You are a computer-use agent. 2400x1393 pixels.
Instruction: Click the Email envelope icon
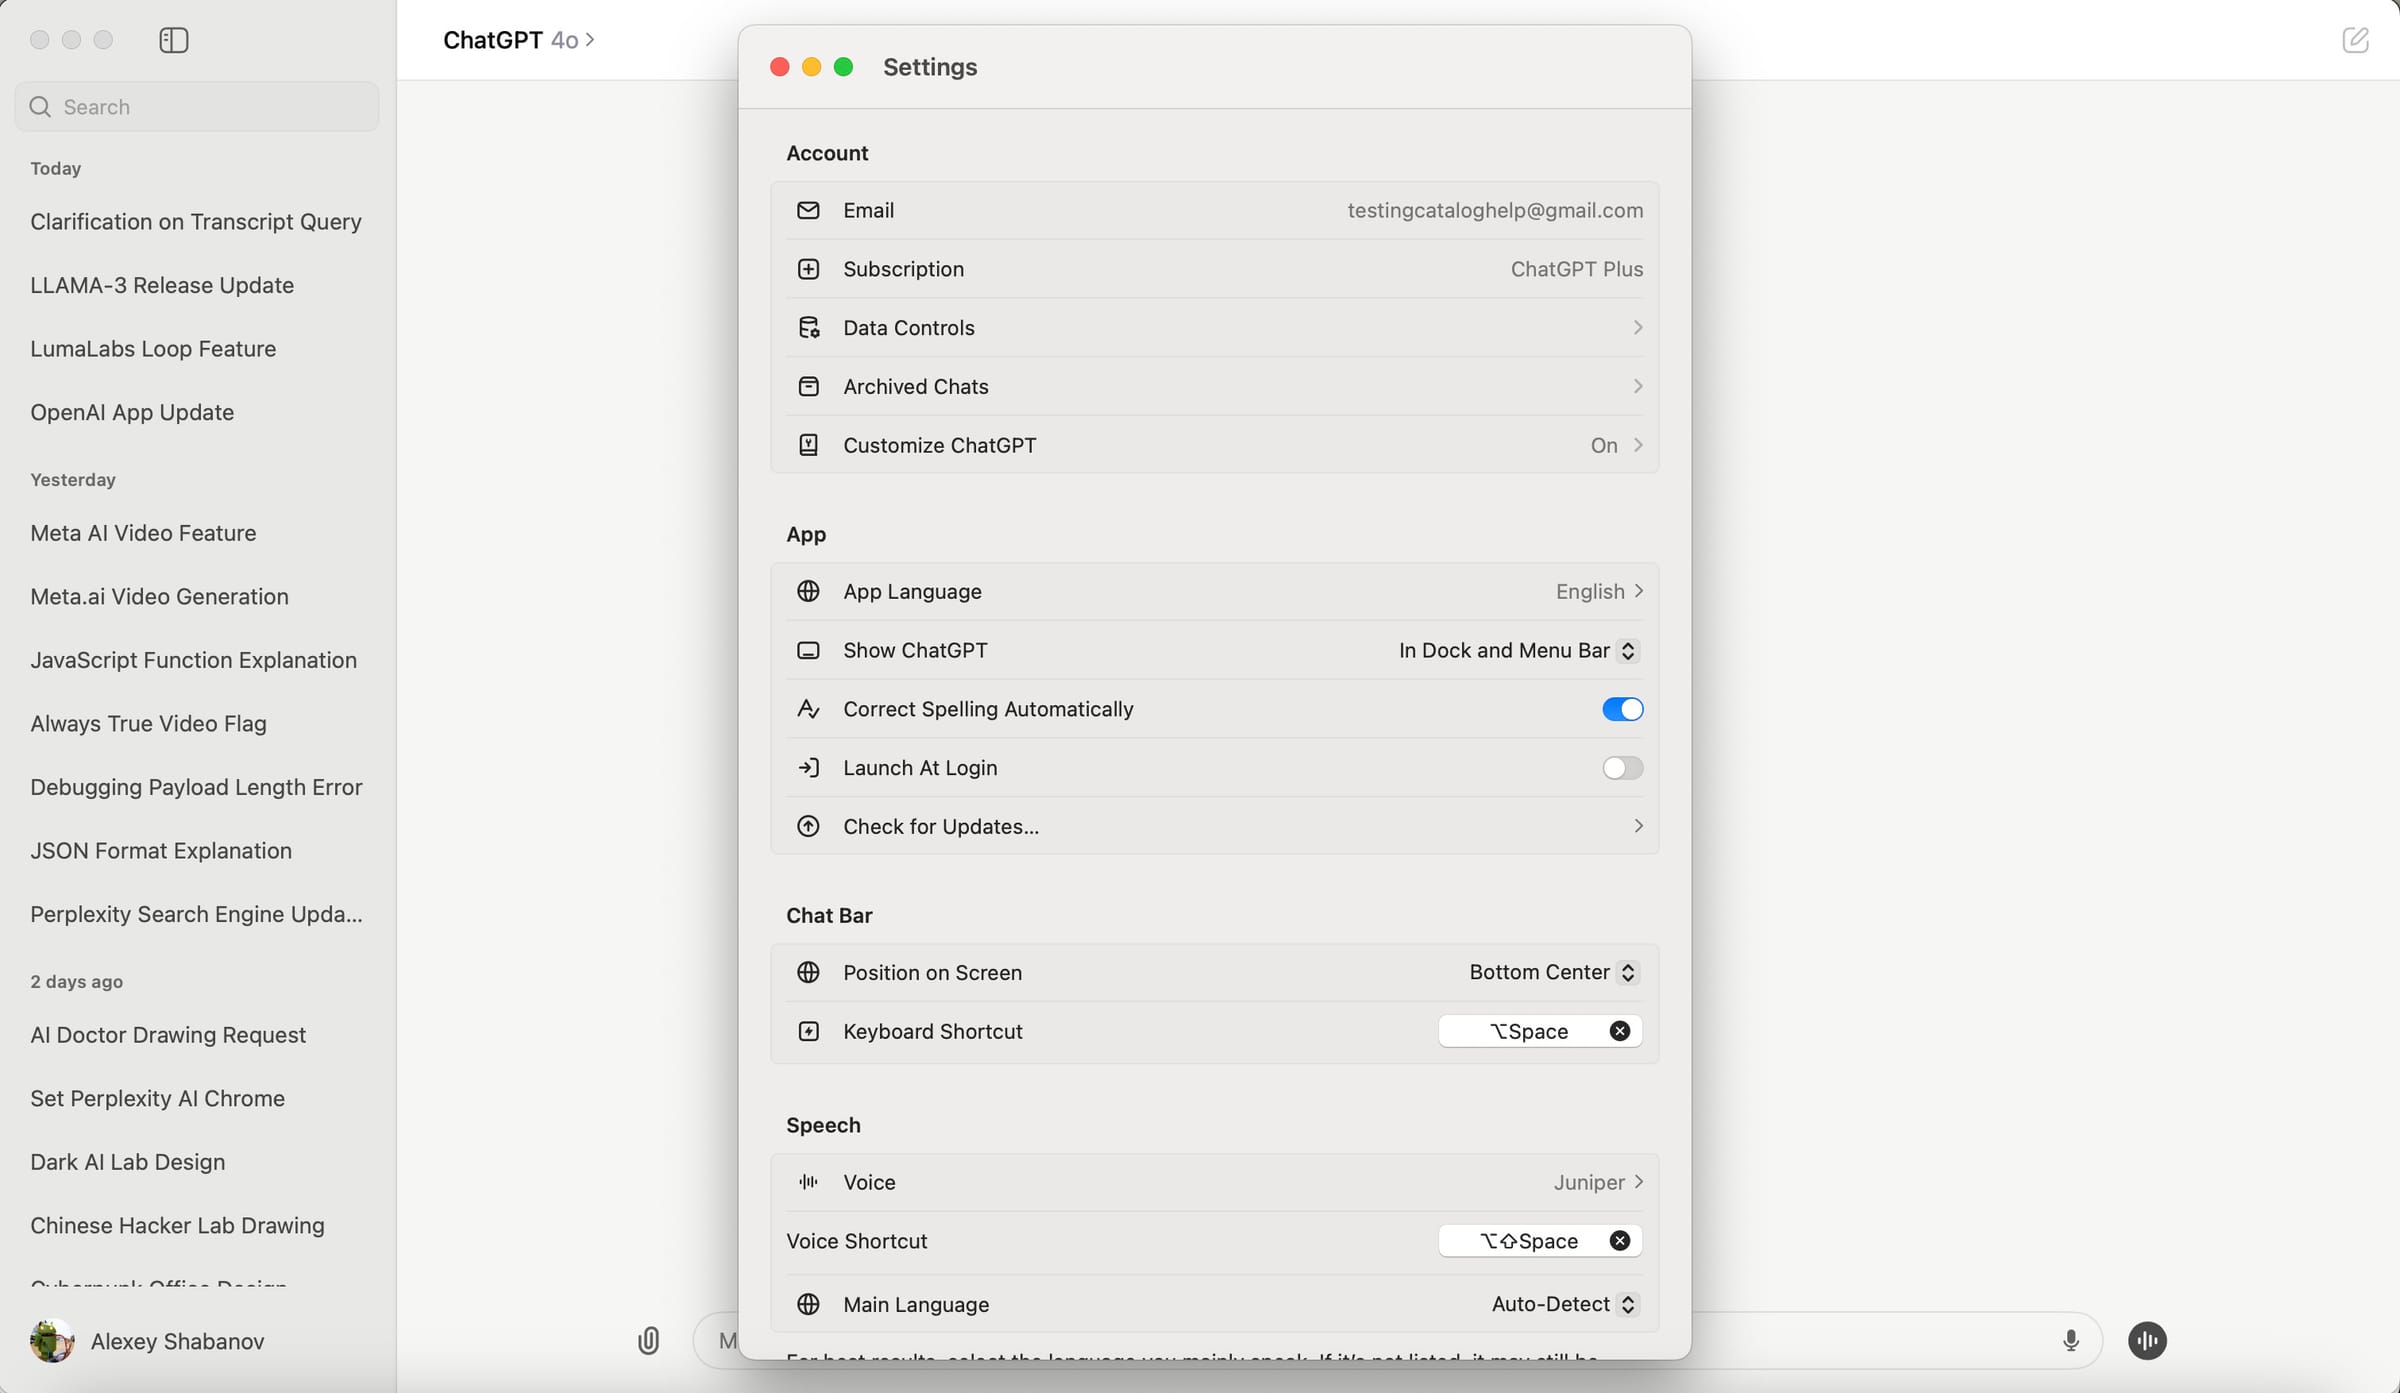809,210
